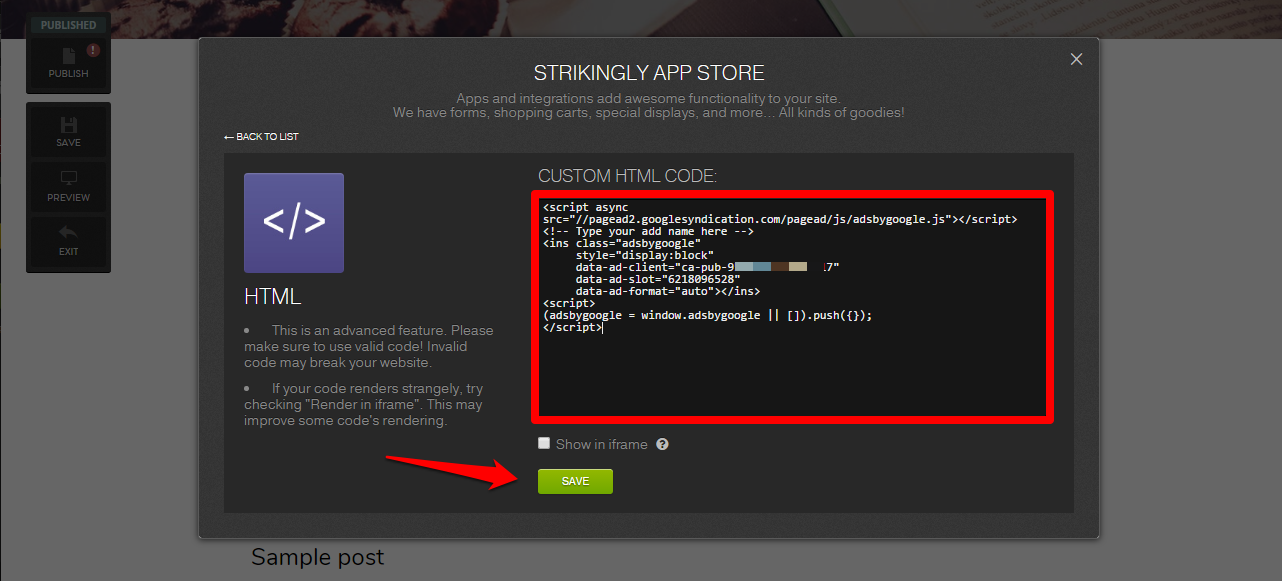Open the PREVIEW monitor button
The image size is (1282, 581).
[68, 187]
